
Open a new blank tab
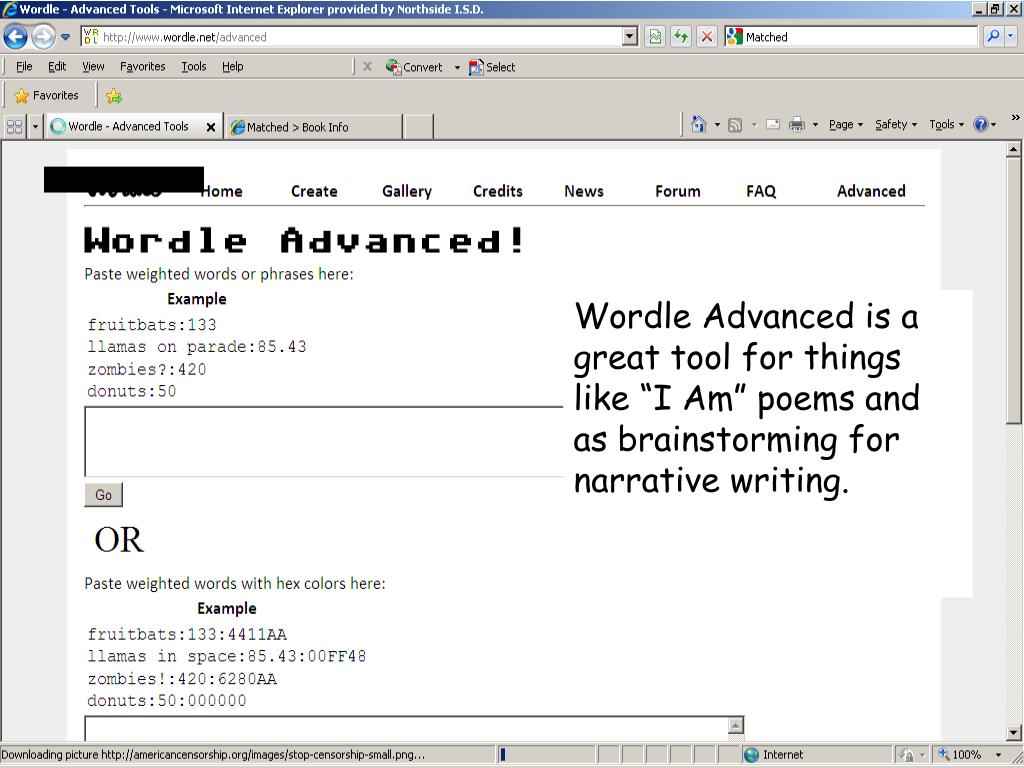click(418, 127)
